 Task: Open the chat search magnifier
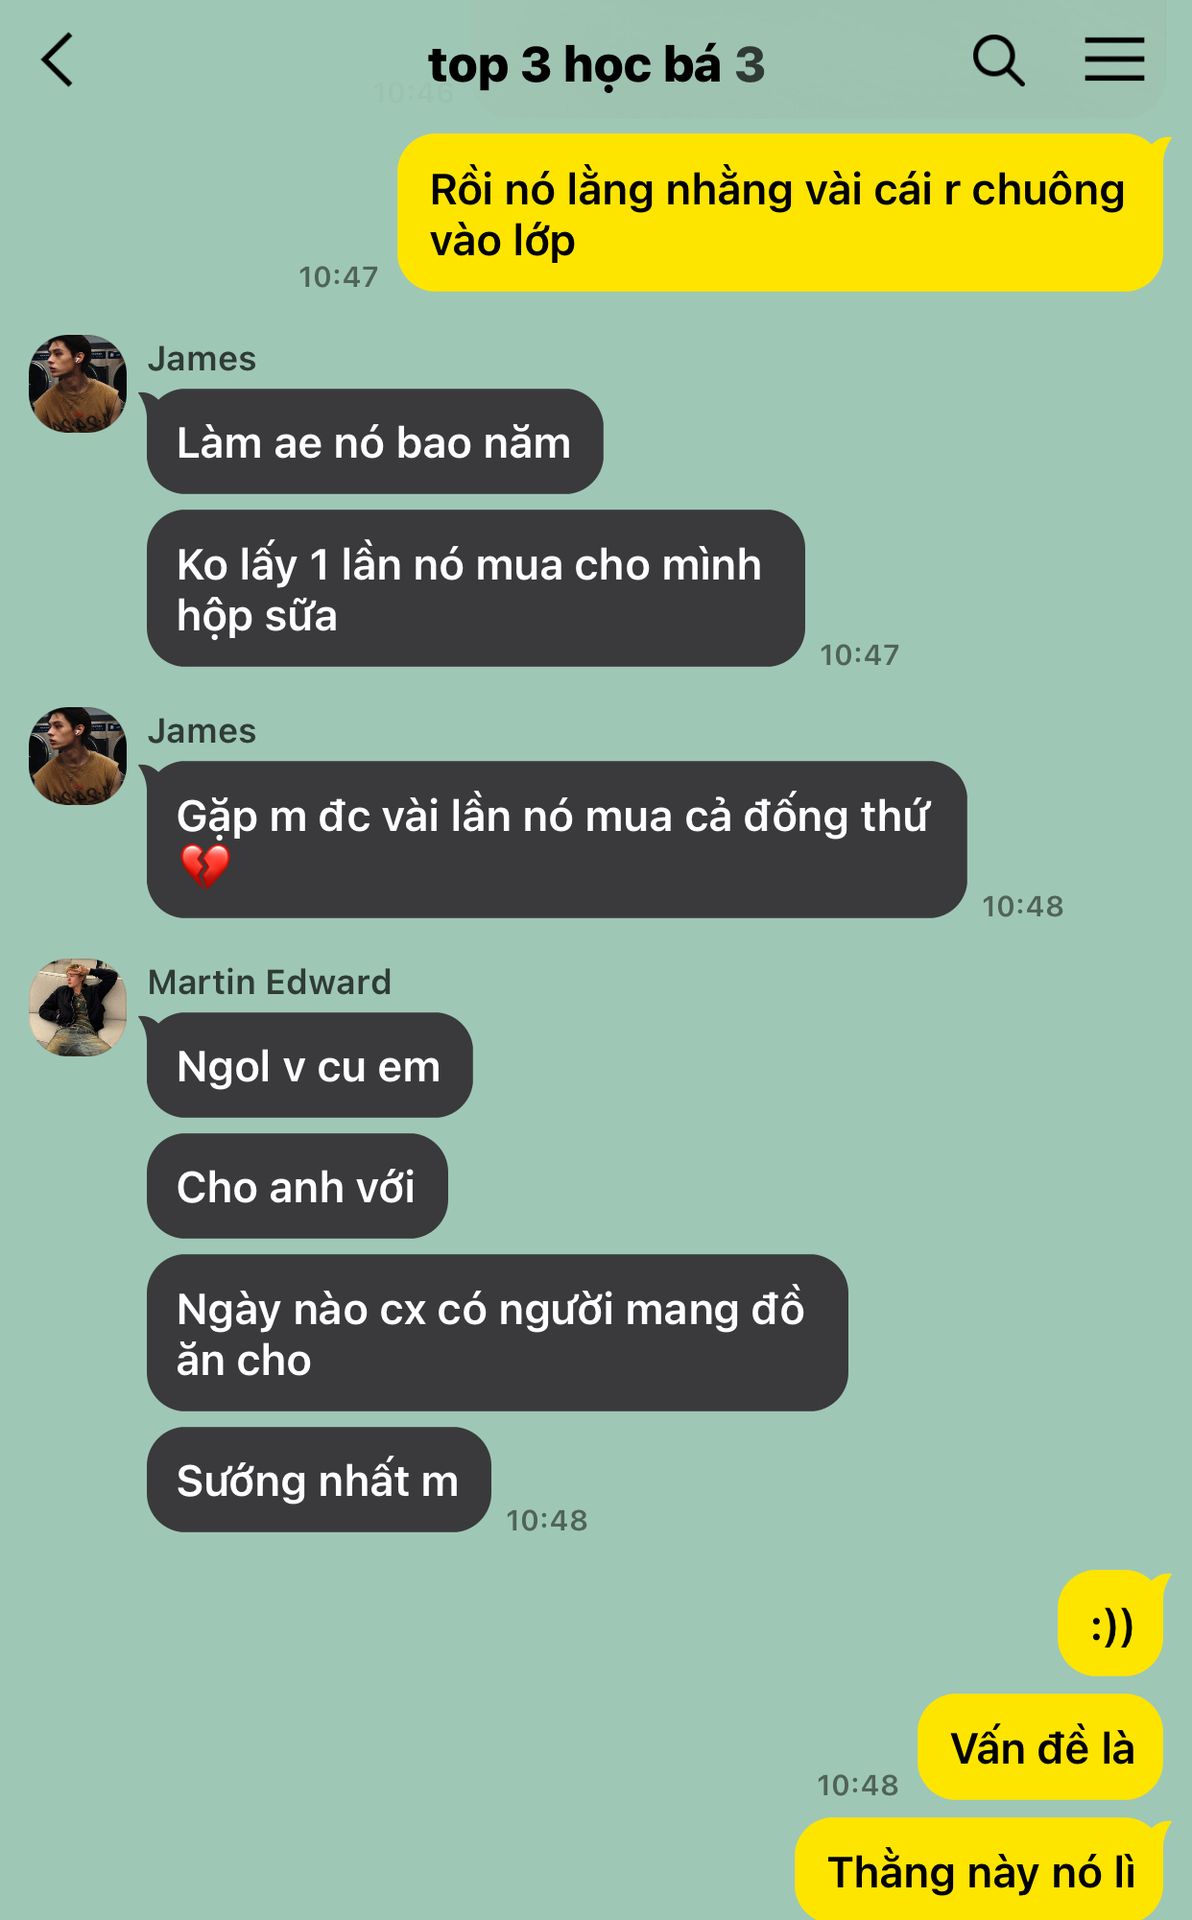[998, 61]
